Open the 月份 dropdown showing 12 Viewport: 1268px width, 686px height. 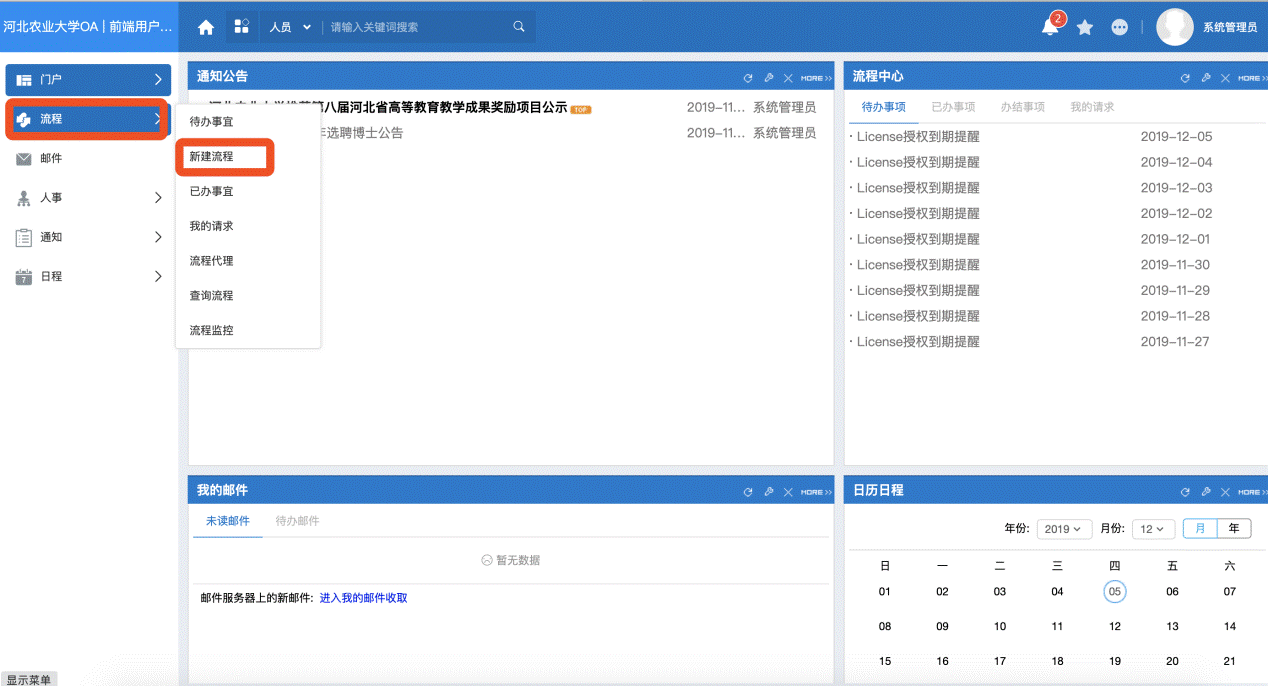(1151, 528)
